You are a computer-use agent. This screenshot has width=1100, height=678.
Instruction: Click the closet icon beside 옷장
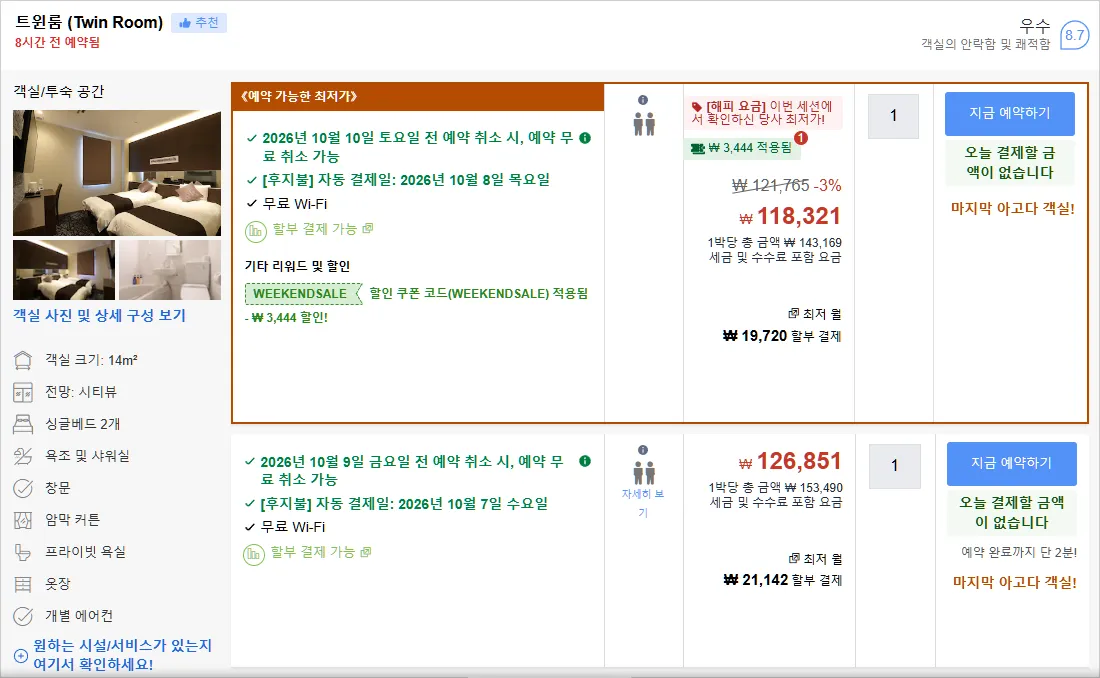23,584
